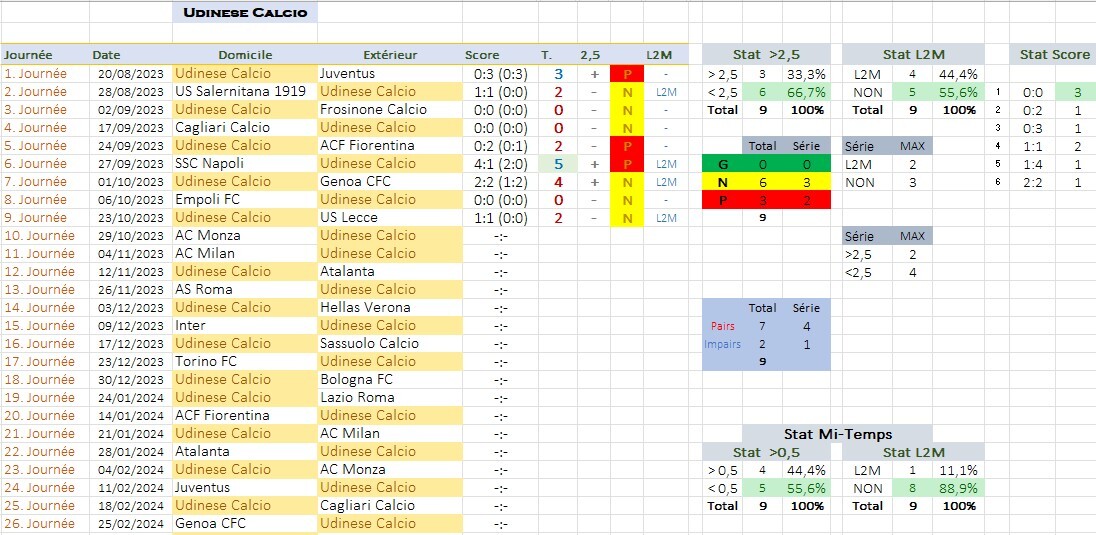Select the 2:2 entry in Stat Score

tap(1033, 183)
